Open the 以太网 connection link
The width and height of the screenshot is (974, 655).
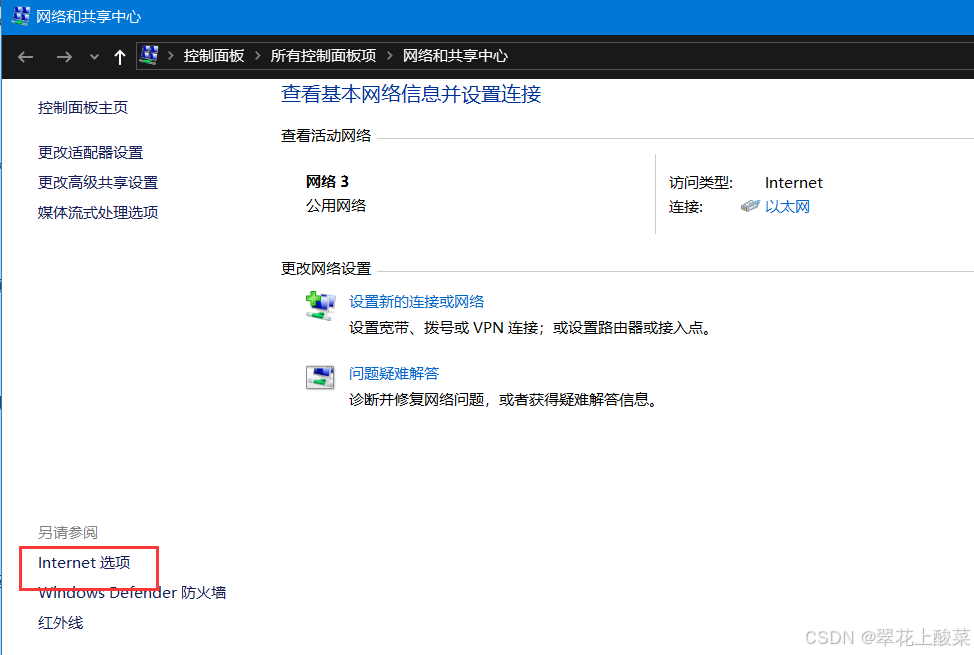(x=787, y=207)
